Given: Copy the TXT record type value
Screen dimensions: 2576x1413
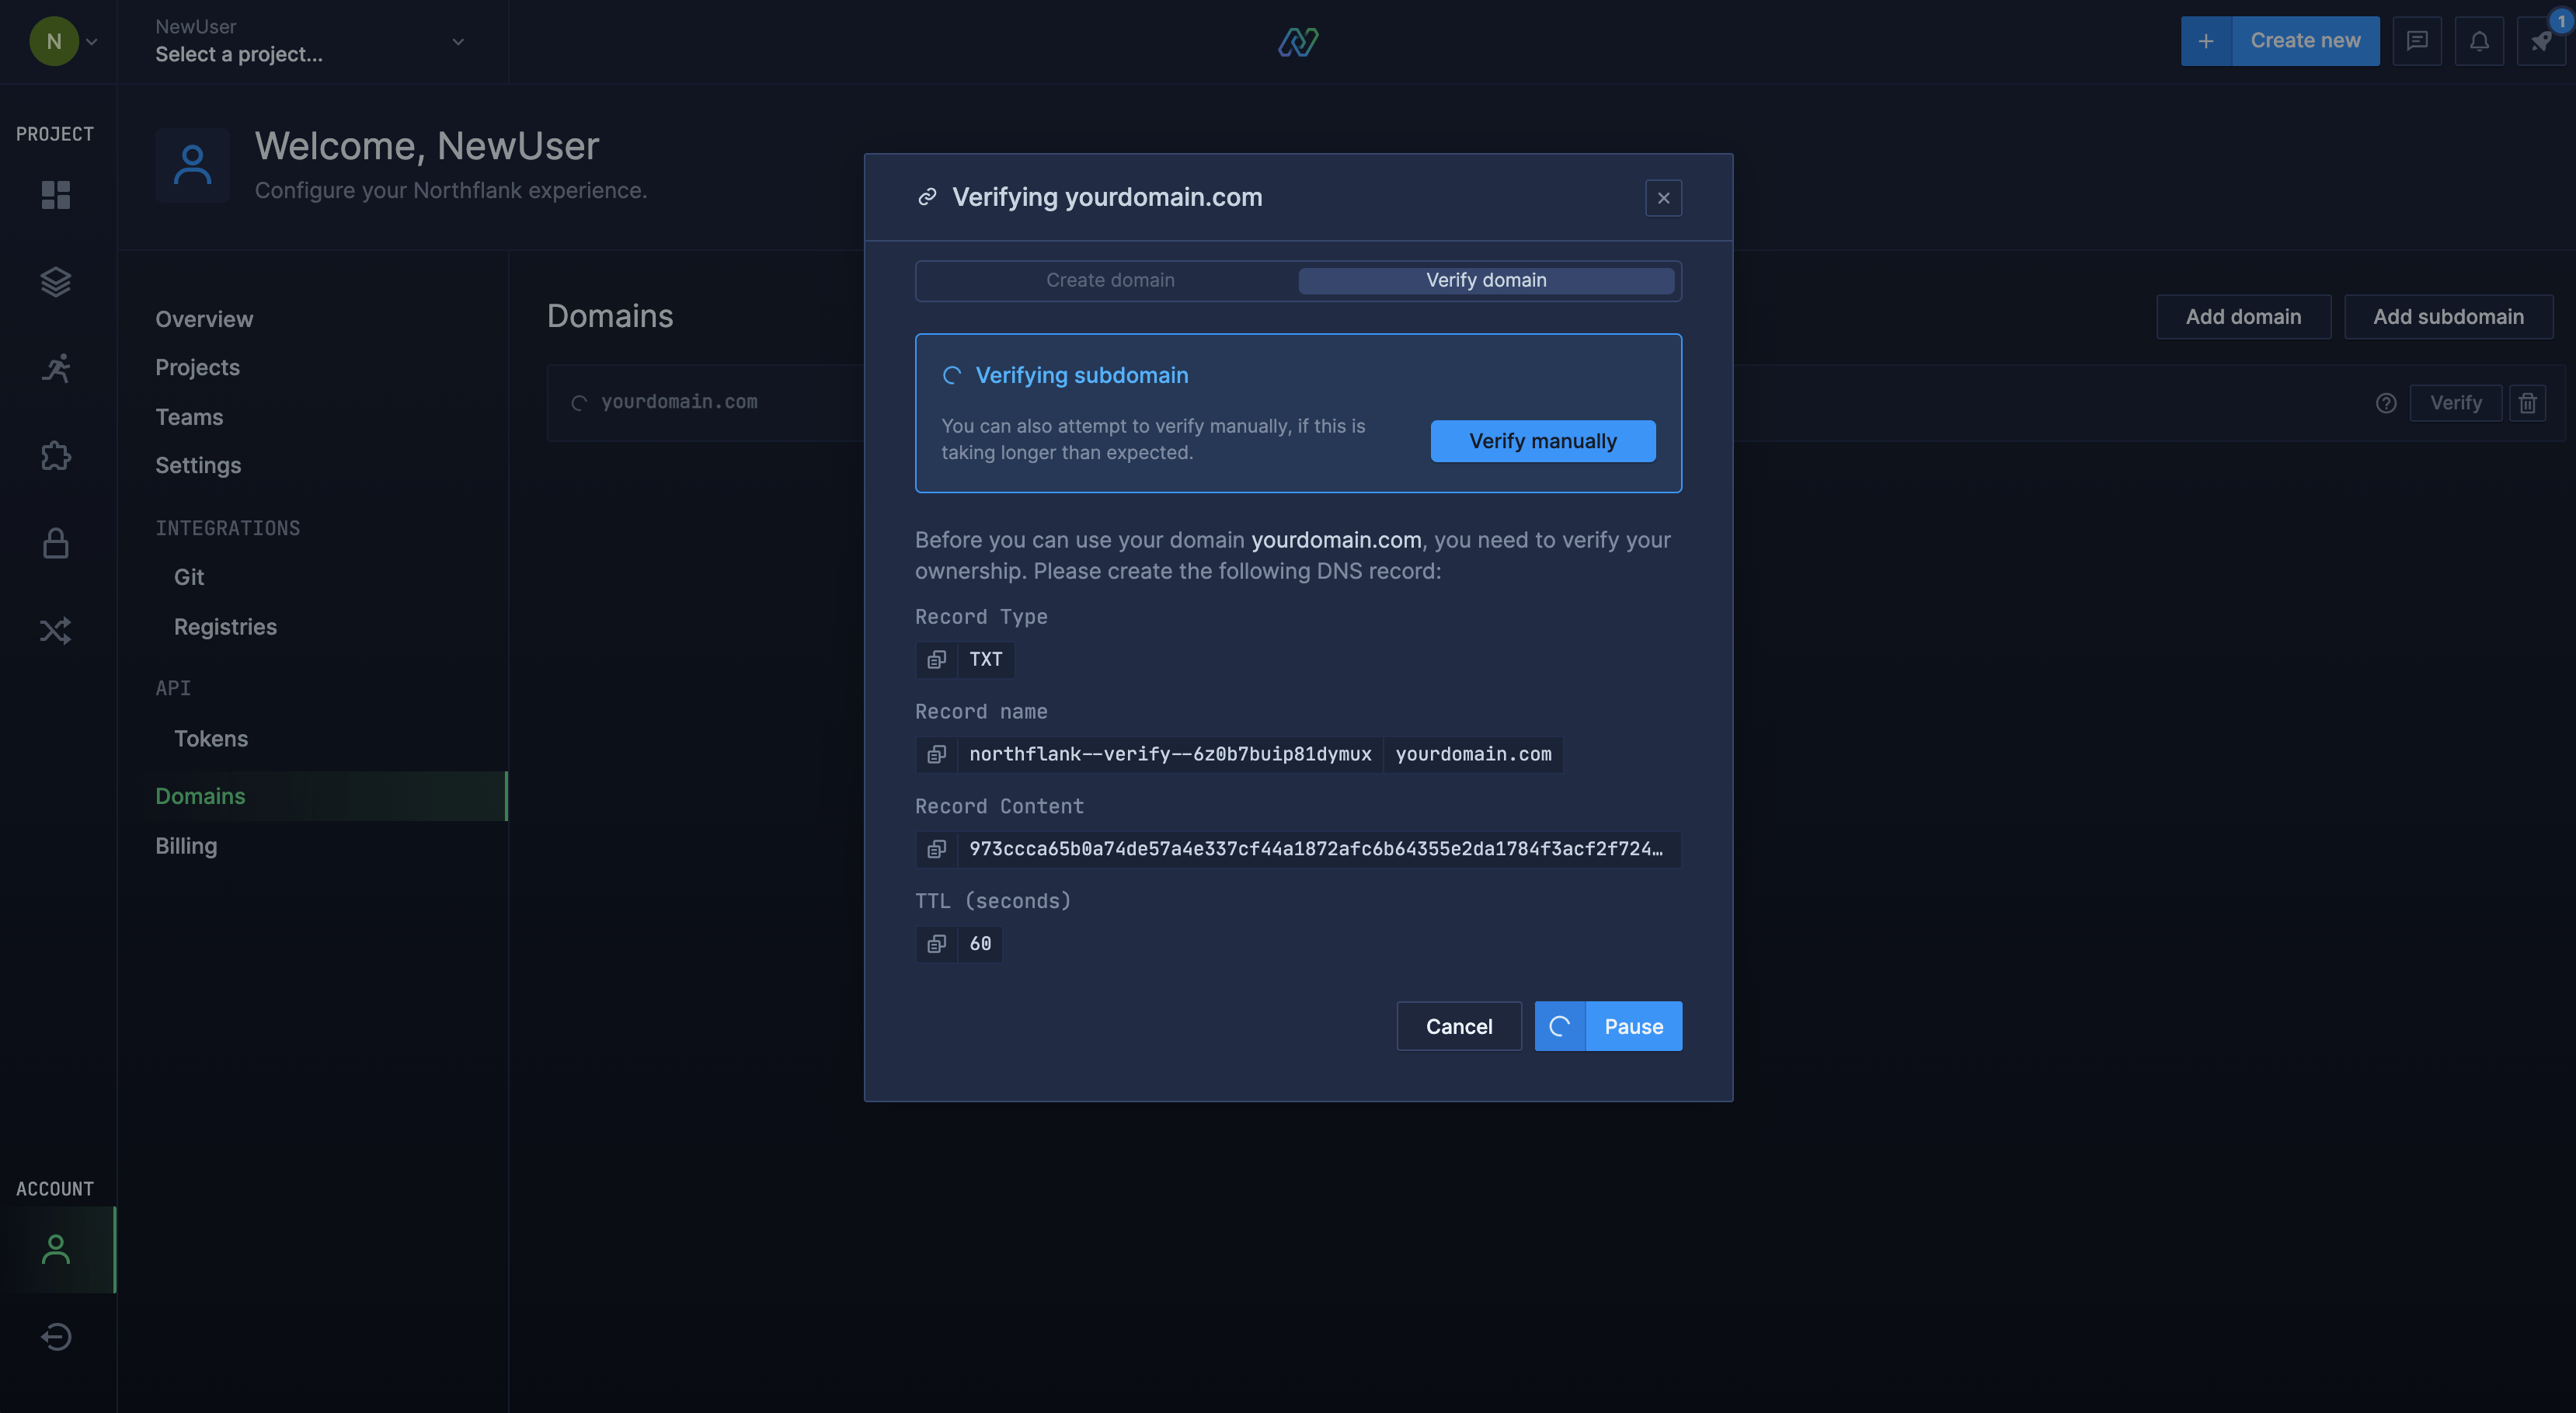Looking at the screenshot, I should pos(936,659).
